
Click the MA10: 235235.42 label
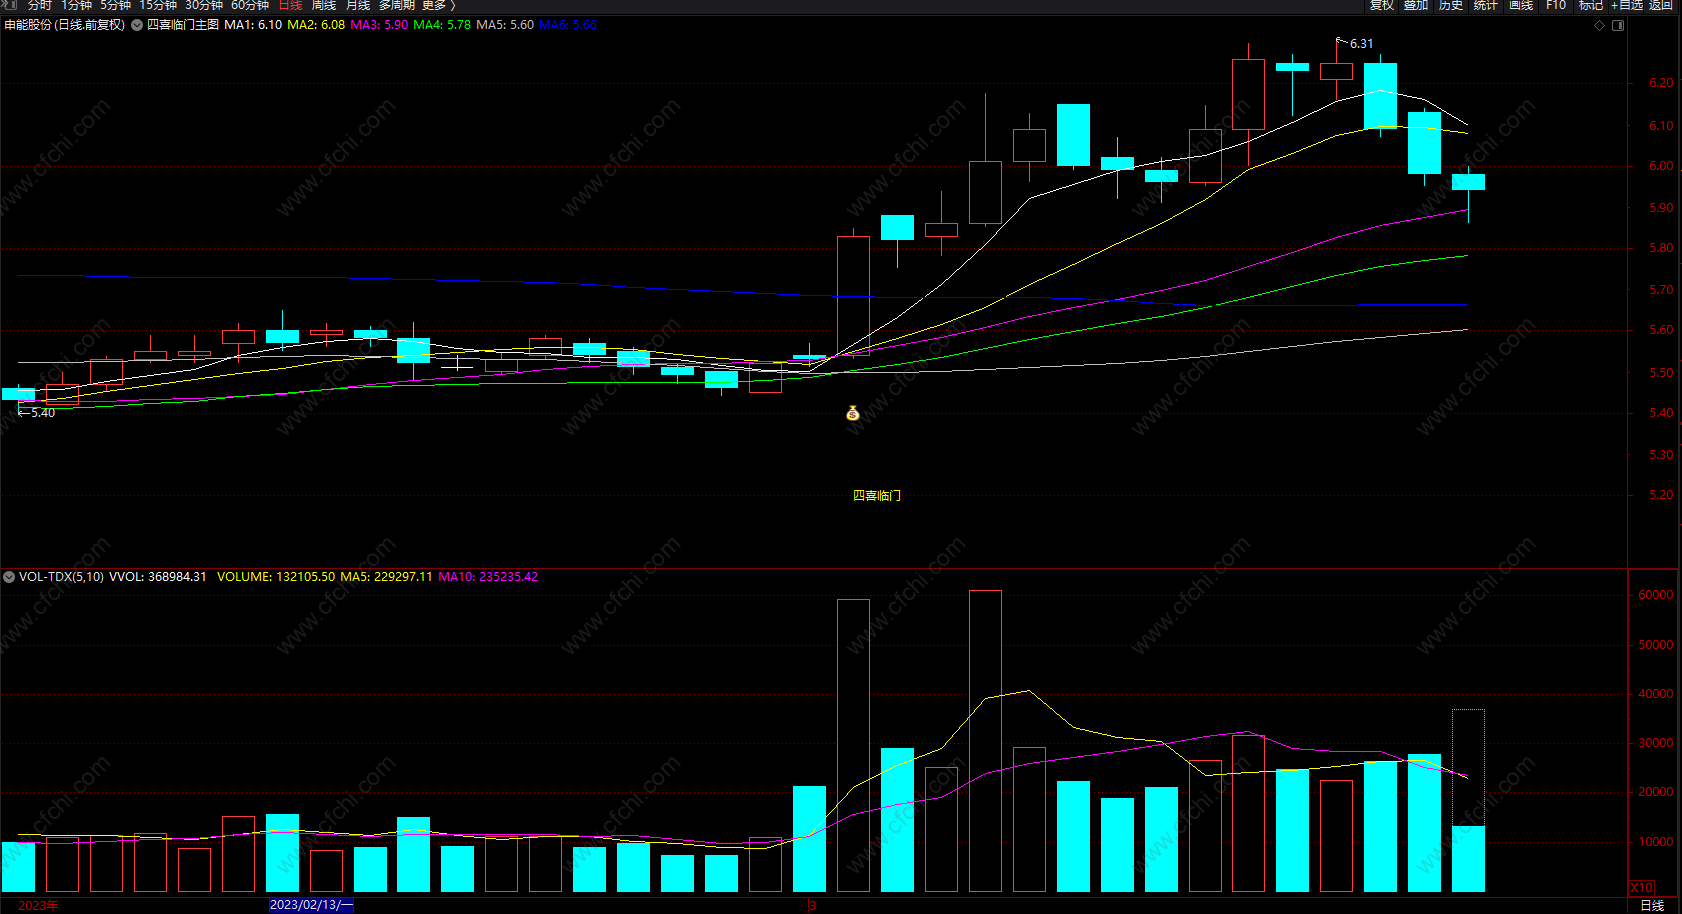point(488,577)
